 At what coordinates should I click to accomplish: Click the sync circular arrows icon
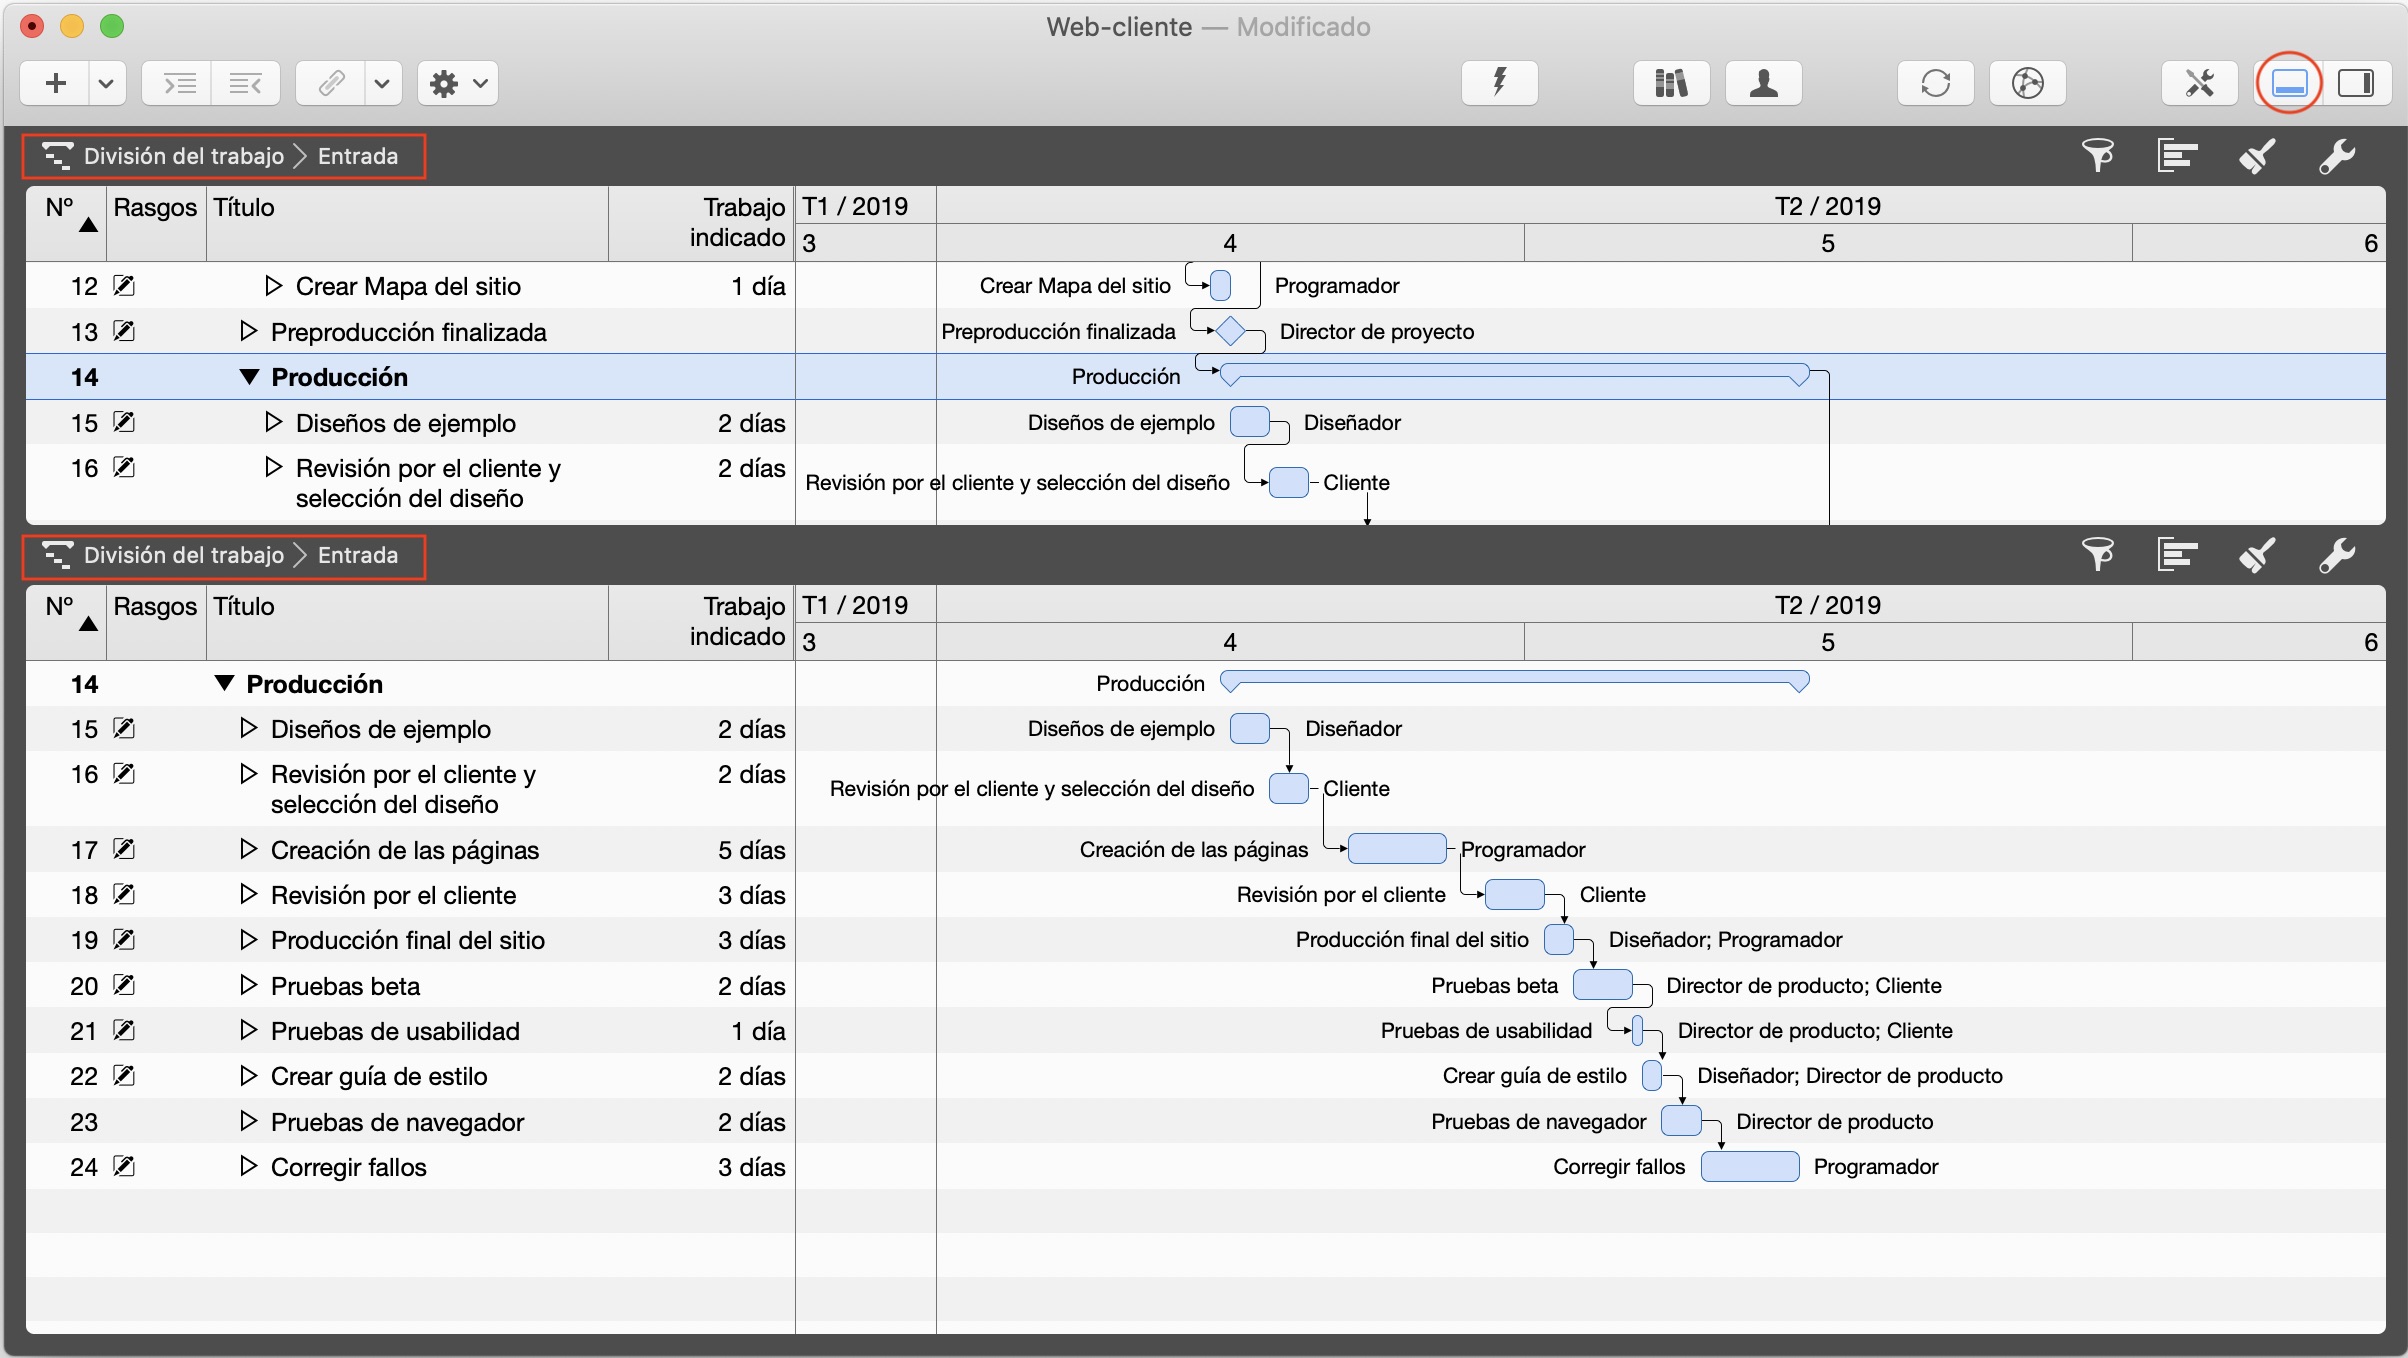point(1936,83)
